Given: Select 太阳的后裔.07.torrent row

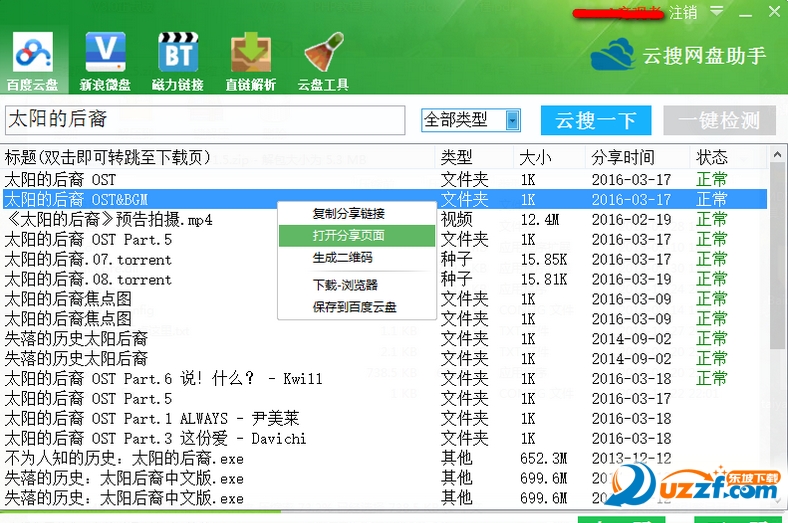Looking at the screenshot, I should click(384, 259).
